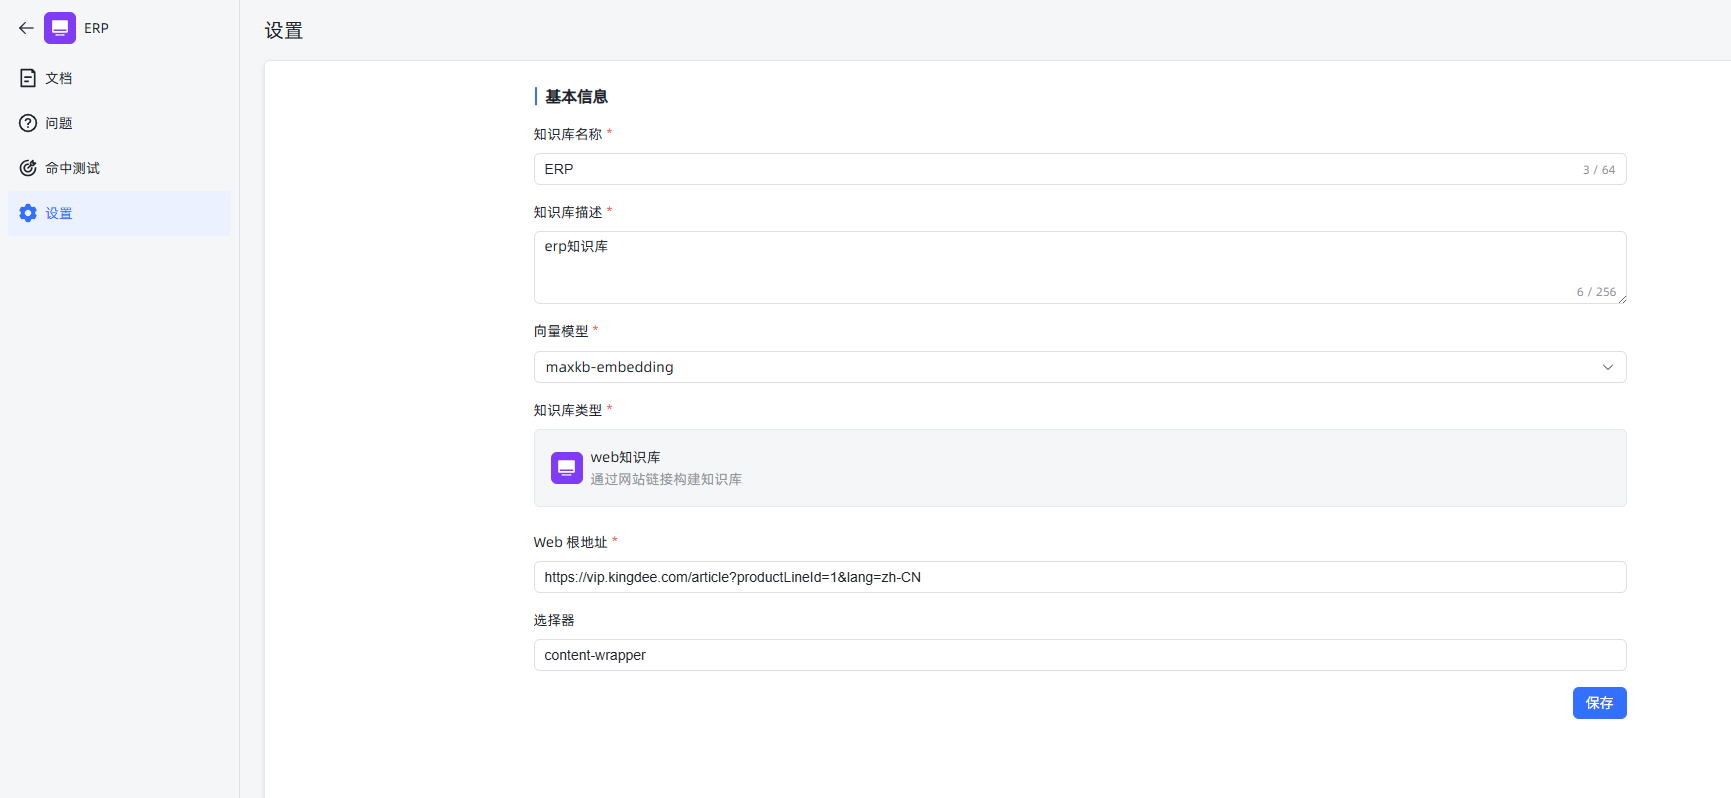Click the description textarea resize handle

(x=1622, y=299)
